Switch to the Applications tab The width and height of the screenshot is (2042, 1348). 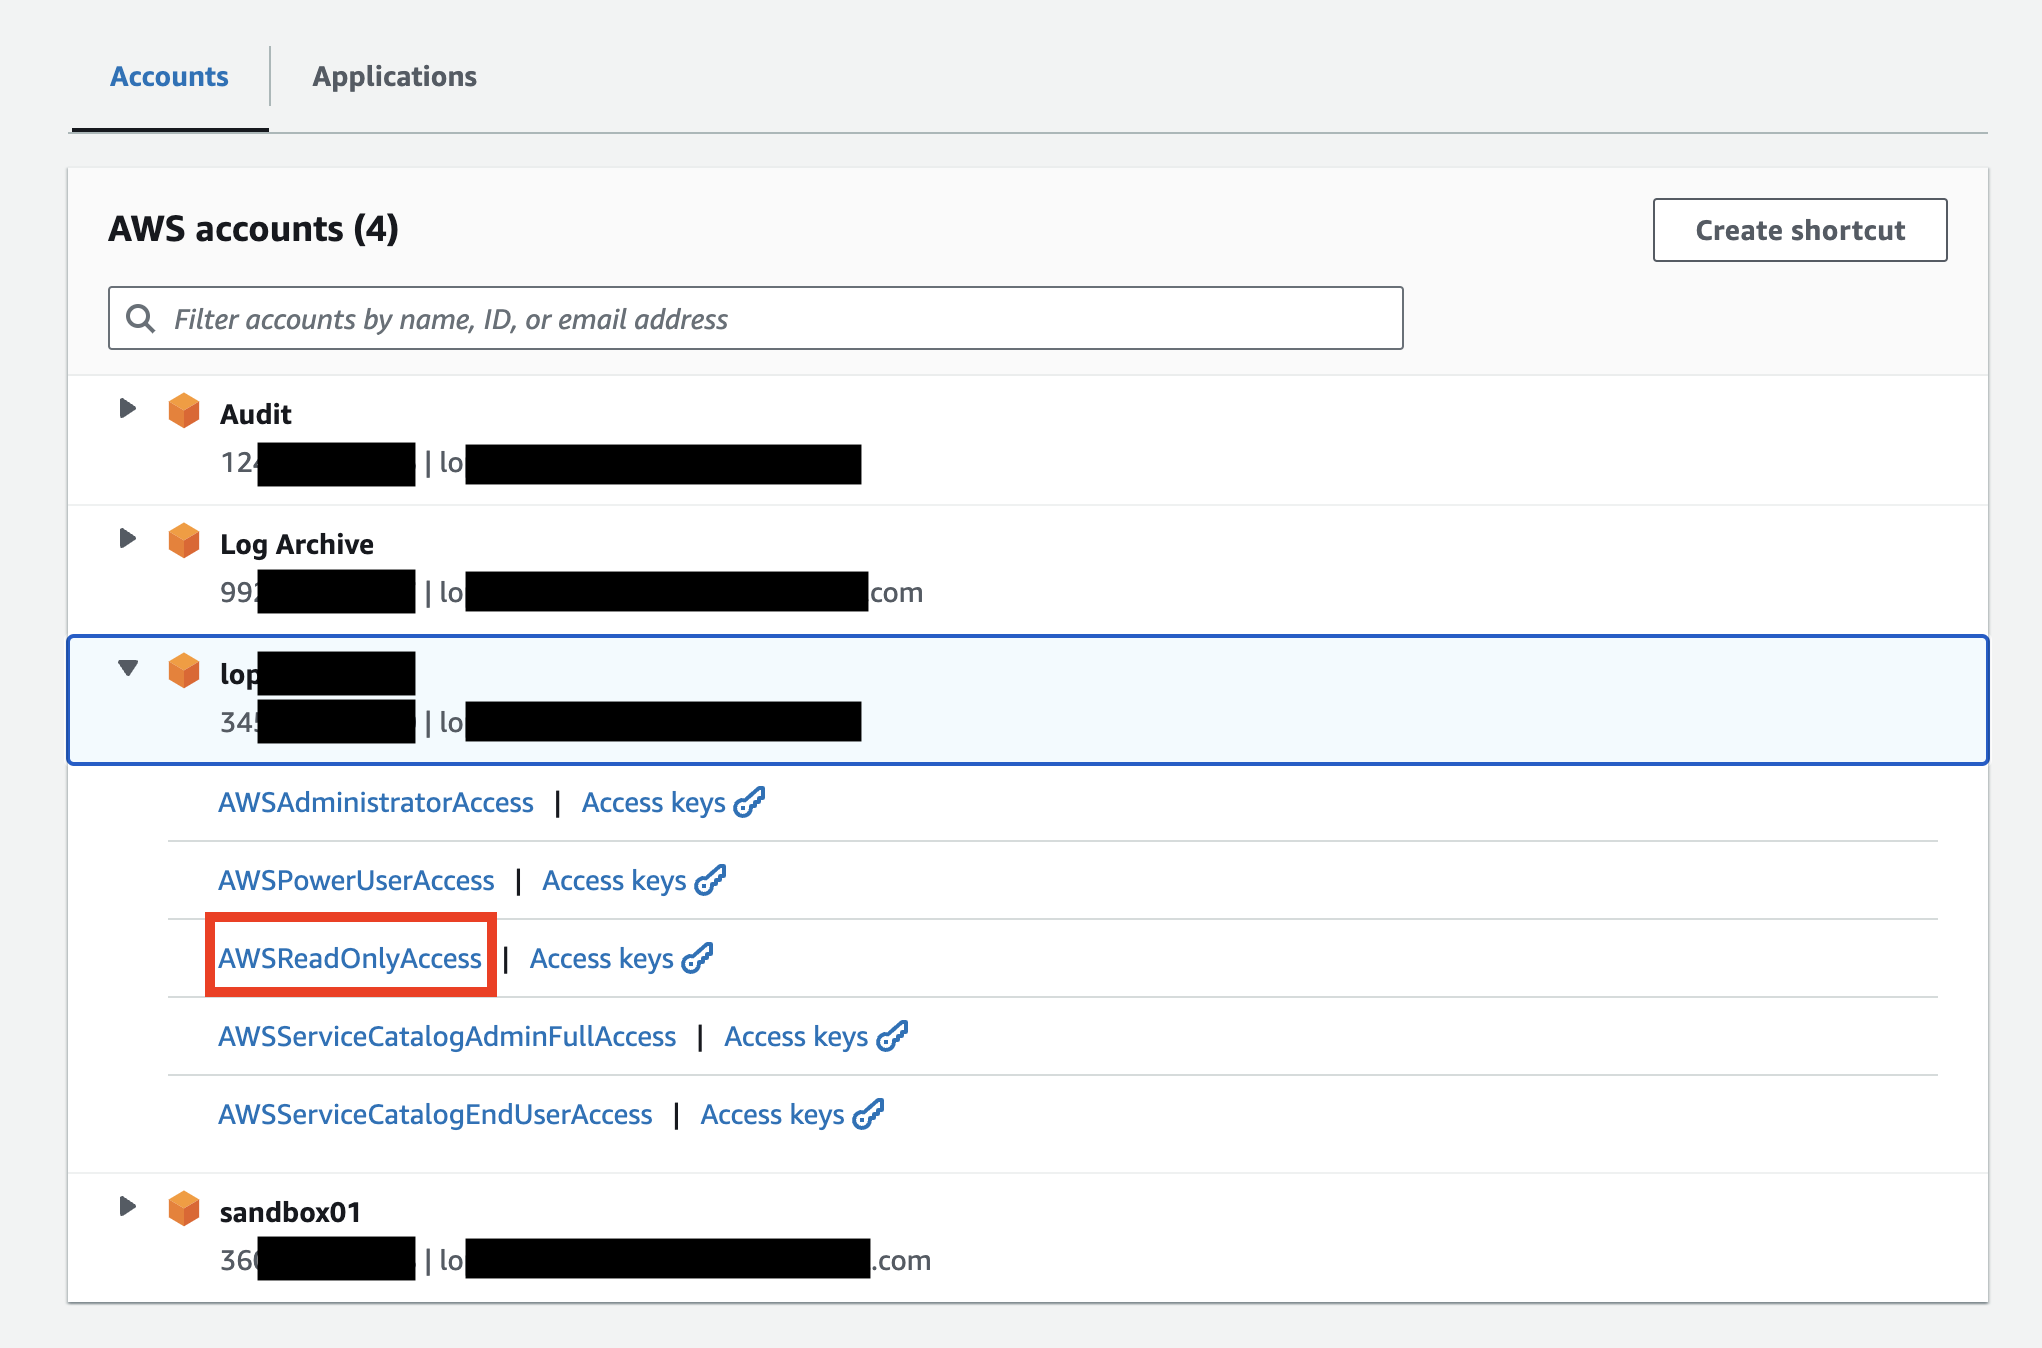click(x=394, y=77)
